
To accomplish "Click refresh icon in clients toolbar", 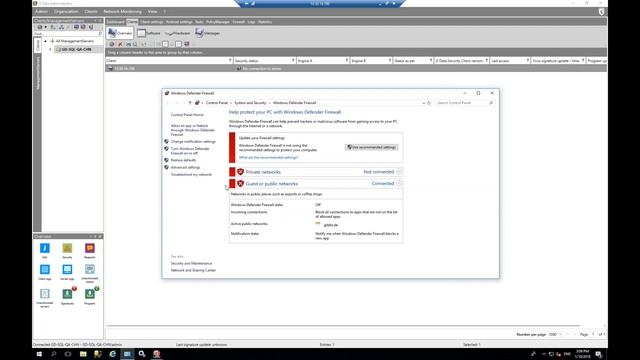I will 112,44.
